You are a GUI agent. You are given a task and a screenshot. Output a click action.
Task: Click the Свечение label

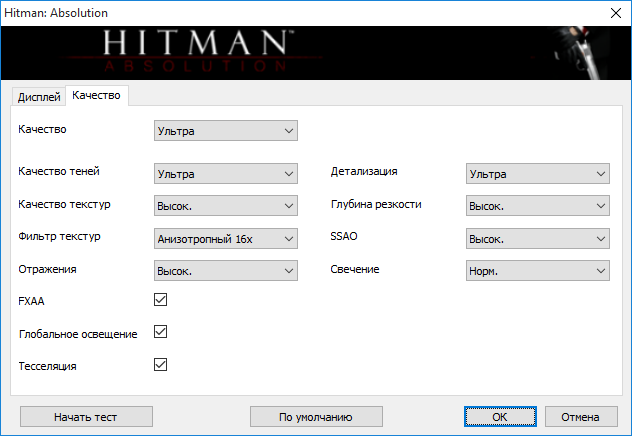[355, 269]
